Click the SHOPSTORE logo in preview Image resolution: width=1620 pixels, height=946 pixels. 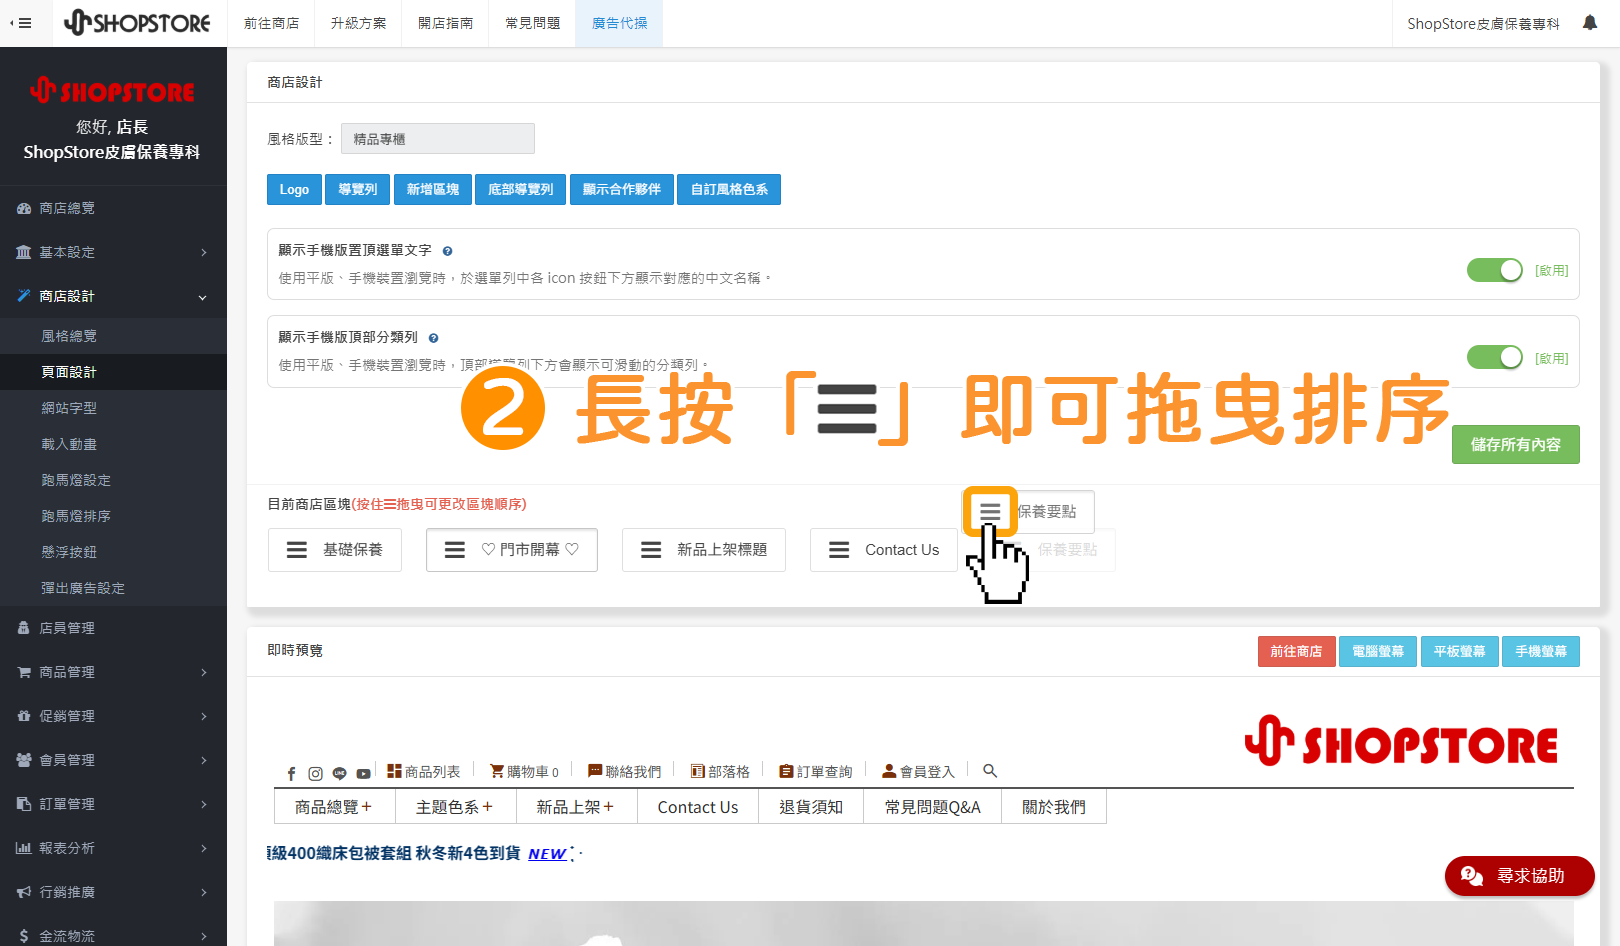click(1401, 742)
